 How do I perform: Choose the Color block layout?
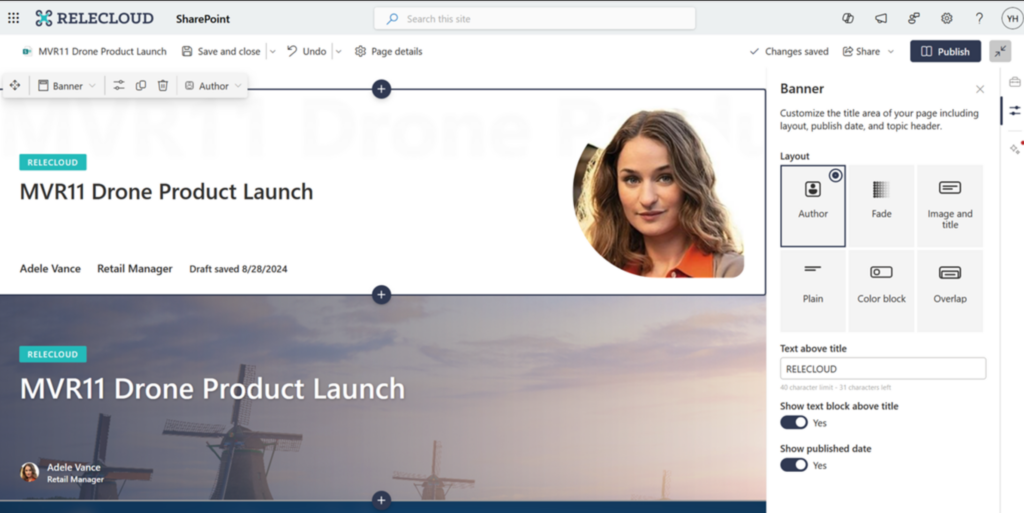click(x=881, y=291)
